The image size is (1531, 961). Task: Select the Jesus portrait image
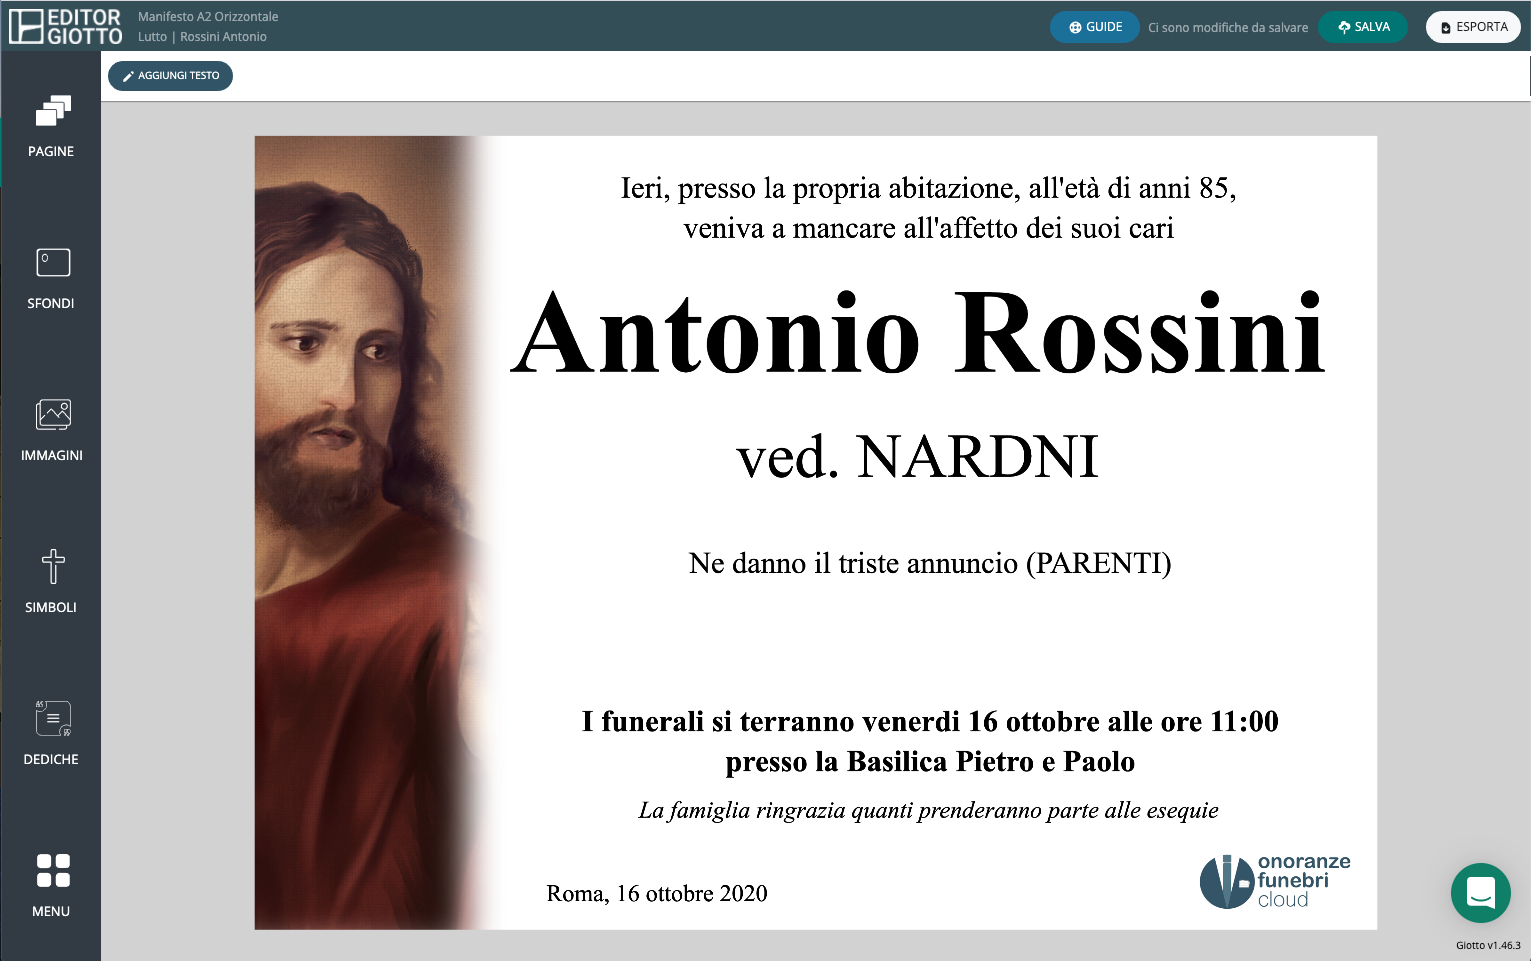[x=375, y=533]
